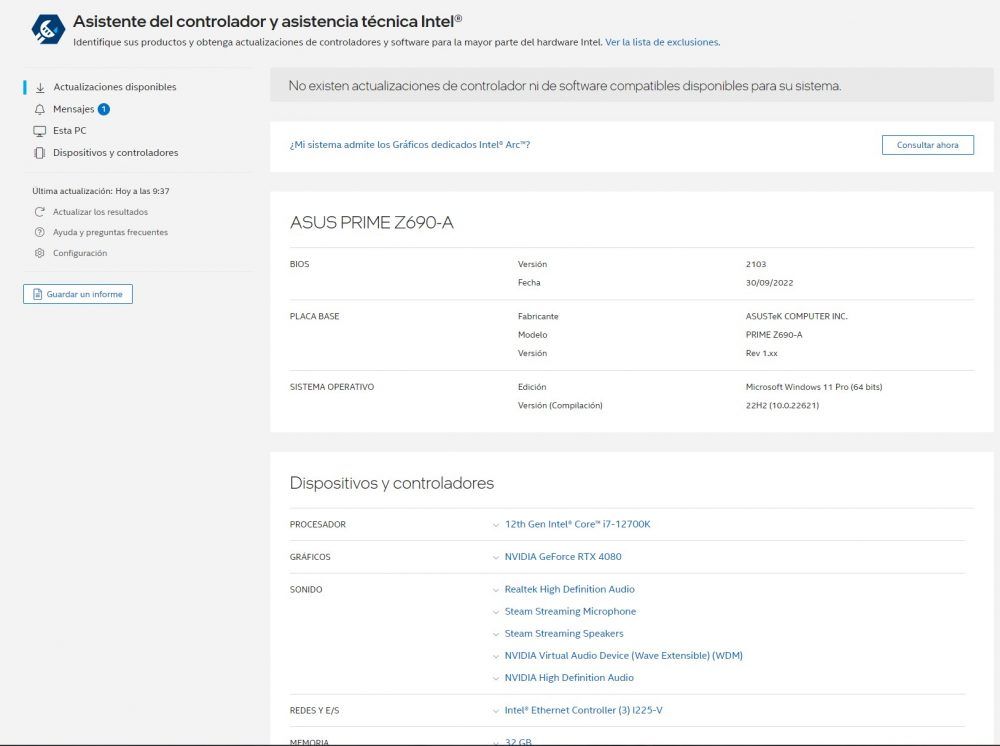The image size is (1000, 746).
Task: Expand NVIDIA Virtual Audio Device (WDM) details
Action: tap(623, 655)
